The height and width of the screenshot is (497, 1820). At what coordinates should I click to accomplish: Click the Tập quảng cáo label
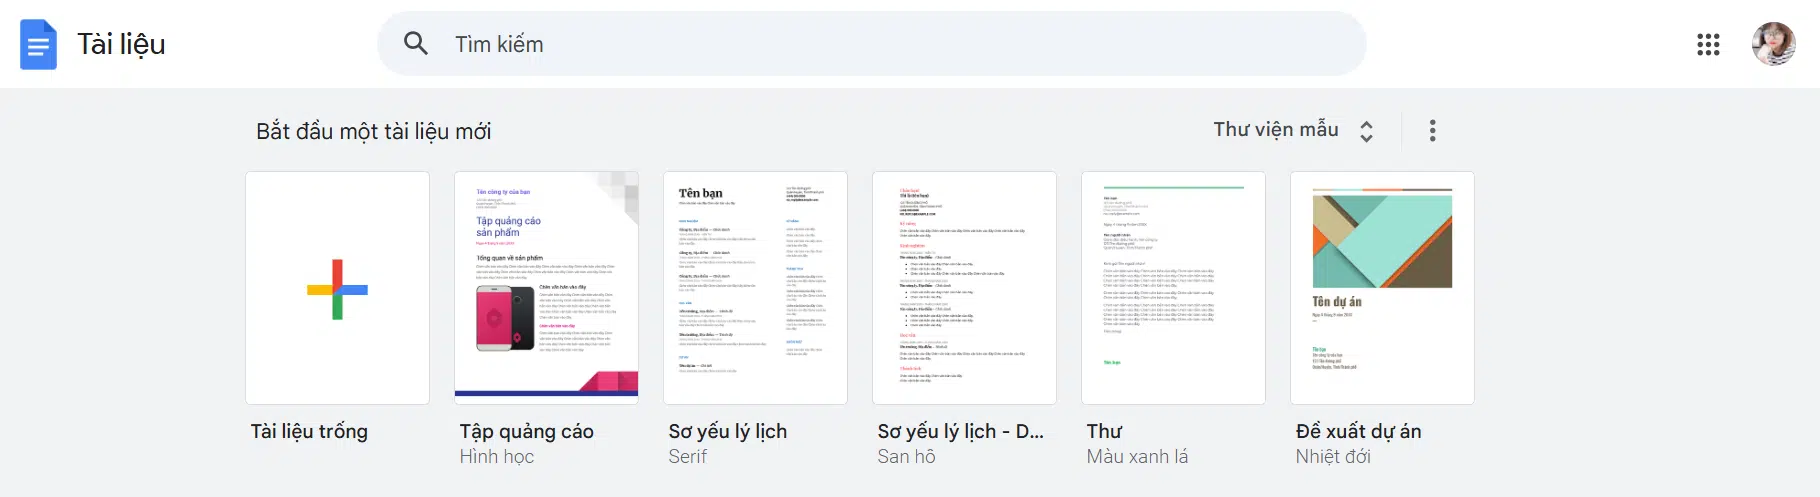(x=526, y=431)
